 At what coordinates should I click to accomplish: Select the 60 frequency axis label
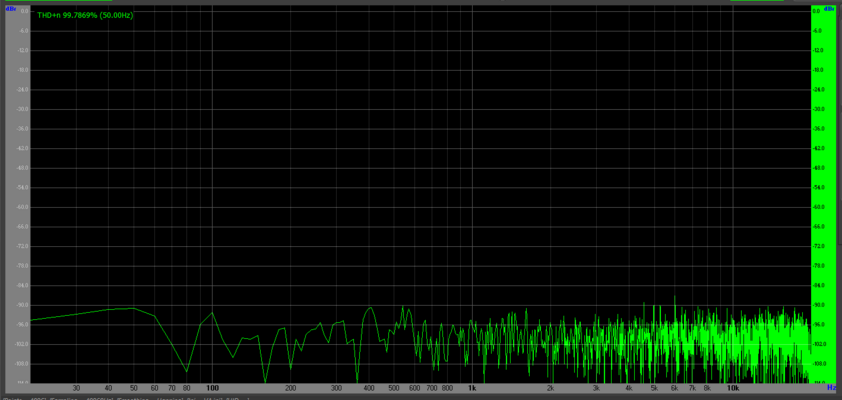[155, 388]
